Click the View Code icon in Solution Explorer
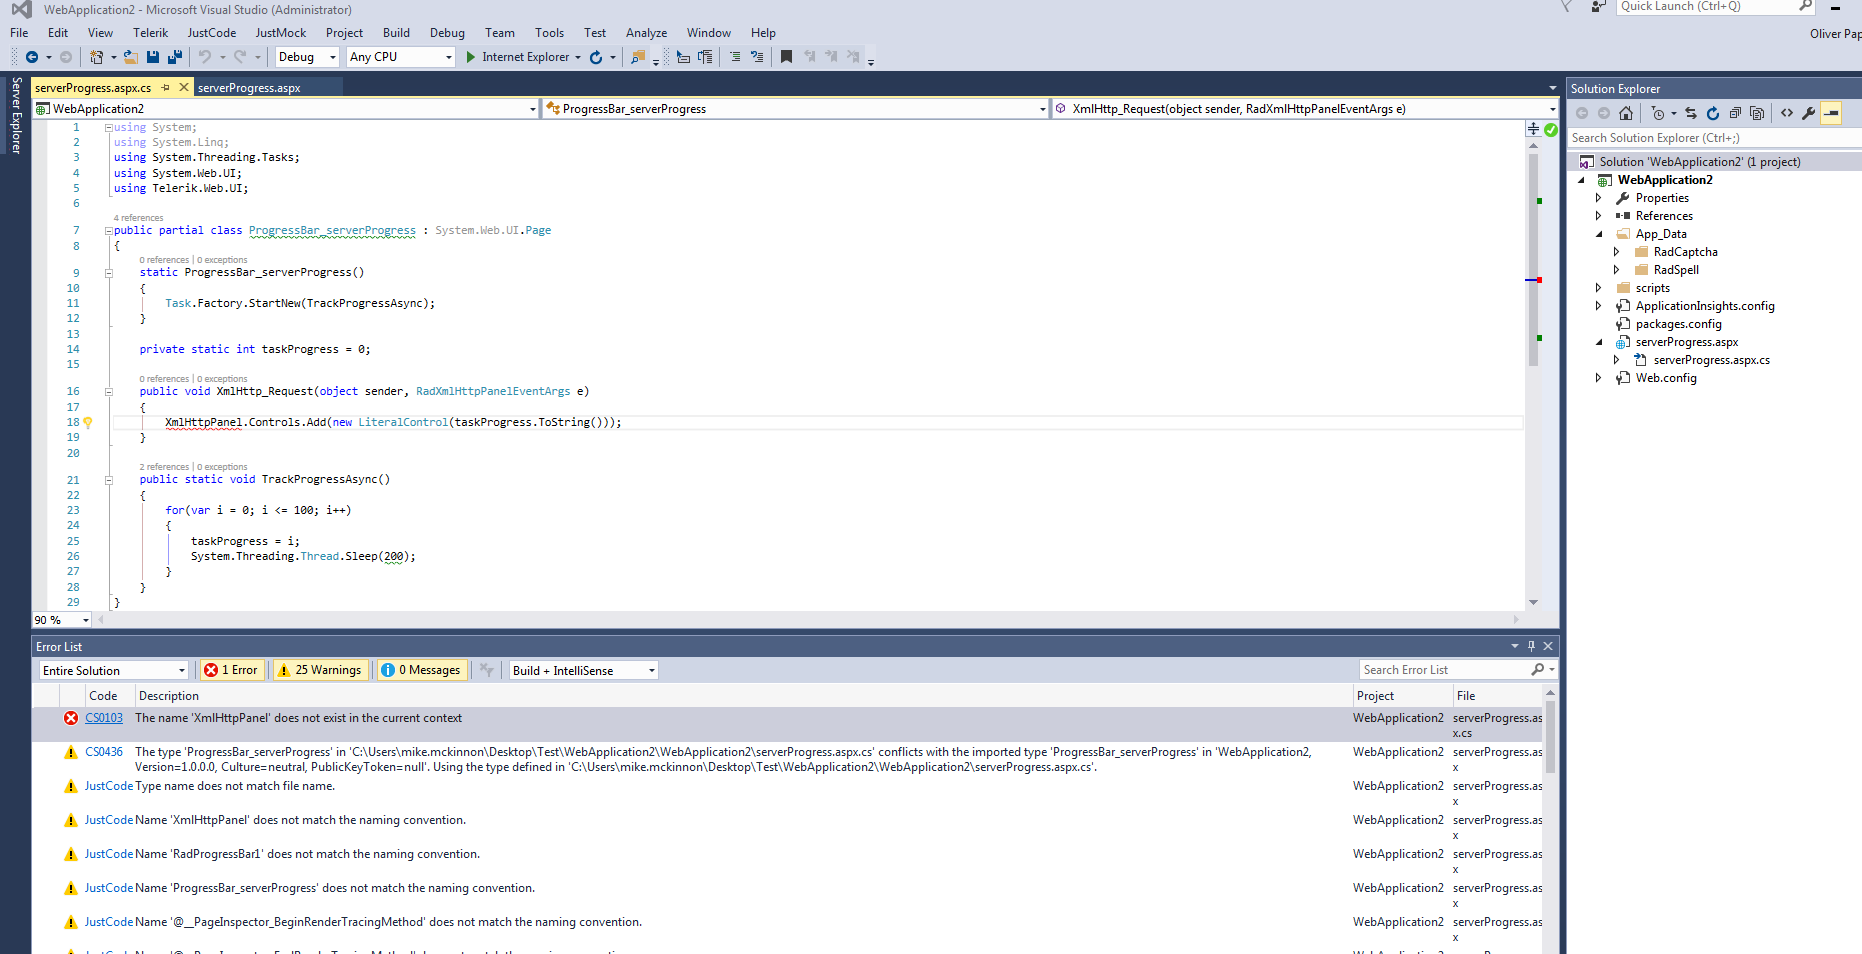This screenshot has height=954, width=1862. click(x=1787, y=113)
